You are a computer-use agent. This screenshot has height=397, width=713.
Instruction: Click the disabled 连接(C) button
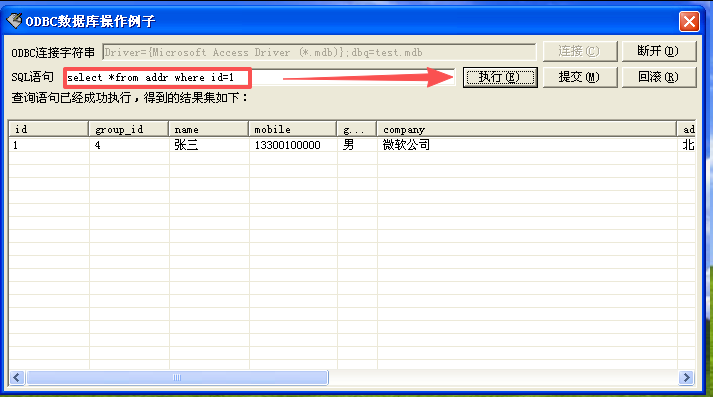coord(579,51)
